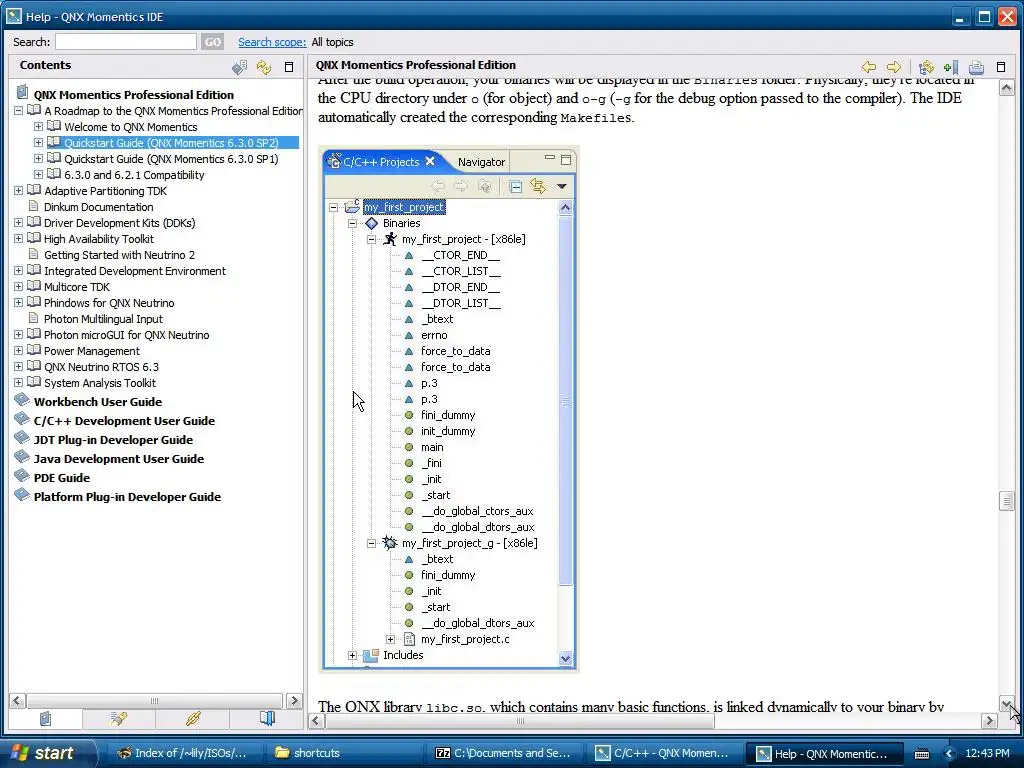This screenshot has height=768, width=1024.
Task: Expand Multicore TDK node
Action: (18, 287)
